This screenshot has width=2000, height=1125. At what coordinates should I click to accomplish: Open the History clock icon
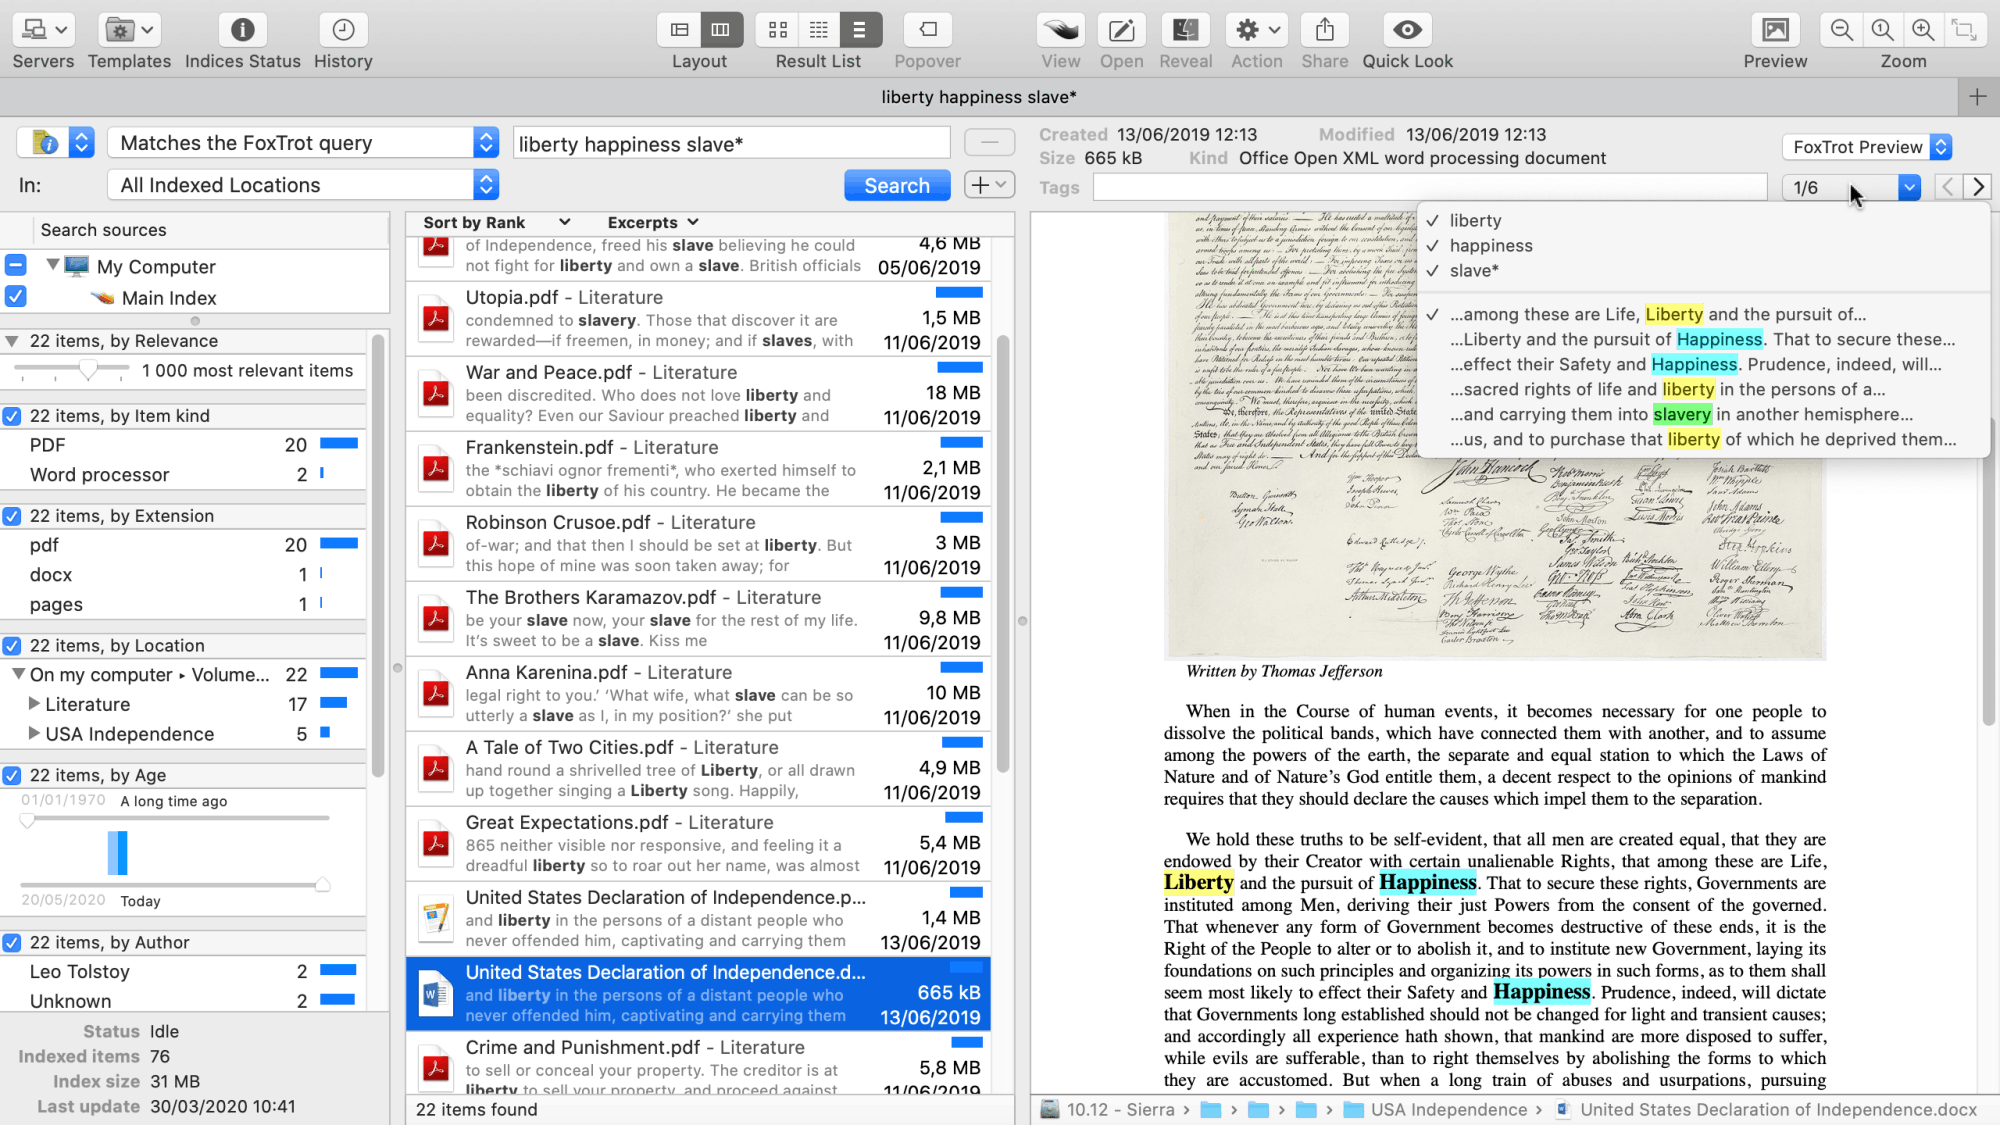coord(343,30)
